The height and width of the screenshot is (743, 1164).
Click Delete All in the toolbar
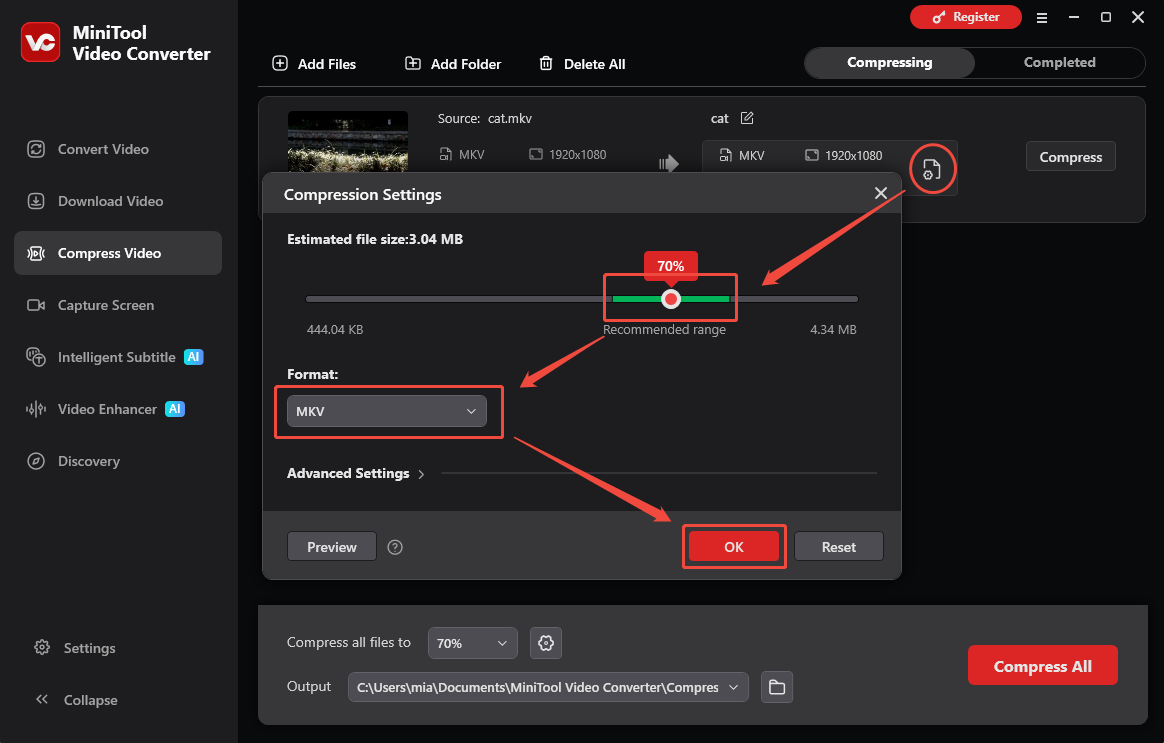tap(582, 64)
